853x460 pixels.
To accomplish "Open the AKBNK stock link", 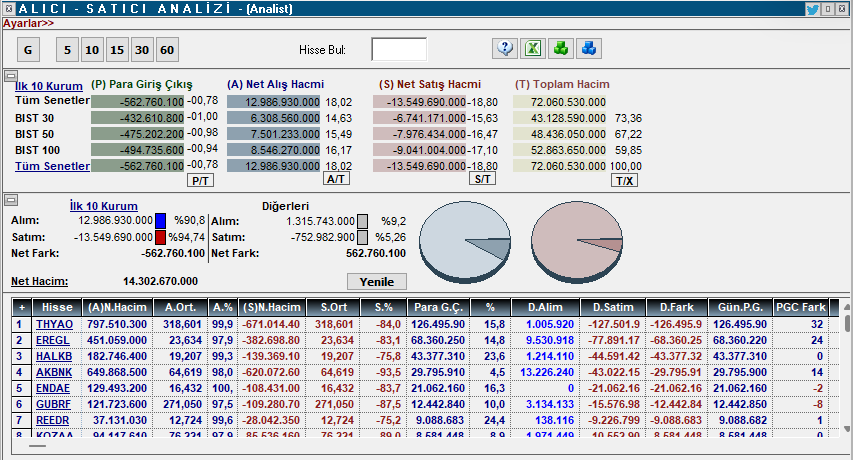I will (x=54, y=372).
